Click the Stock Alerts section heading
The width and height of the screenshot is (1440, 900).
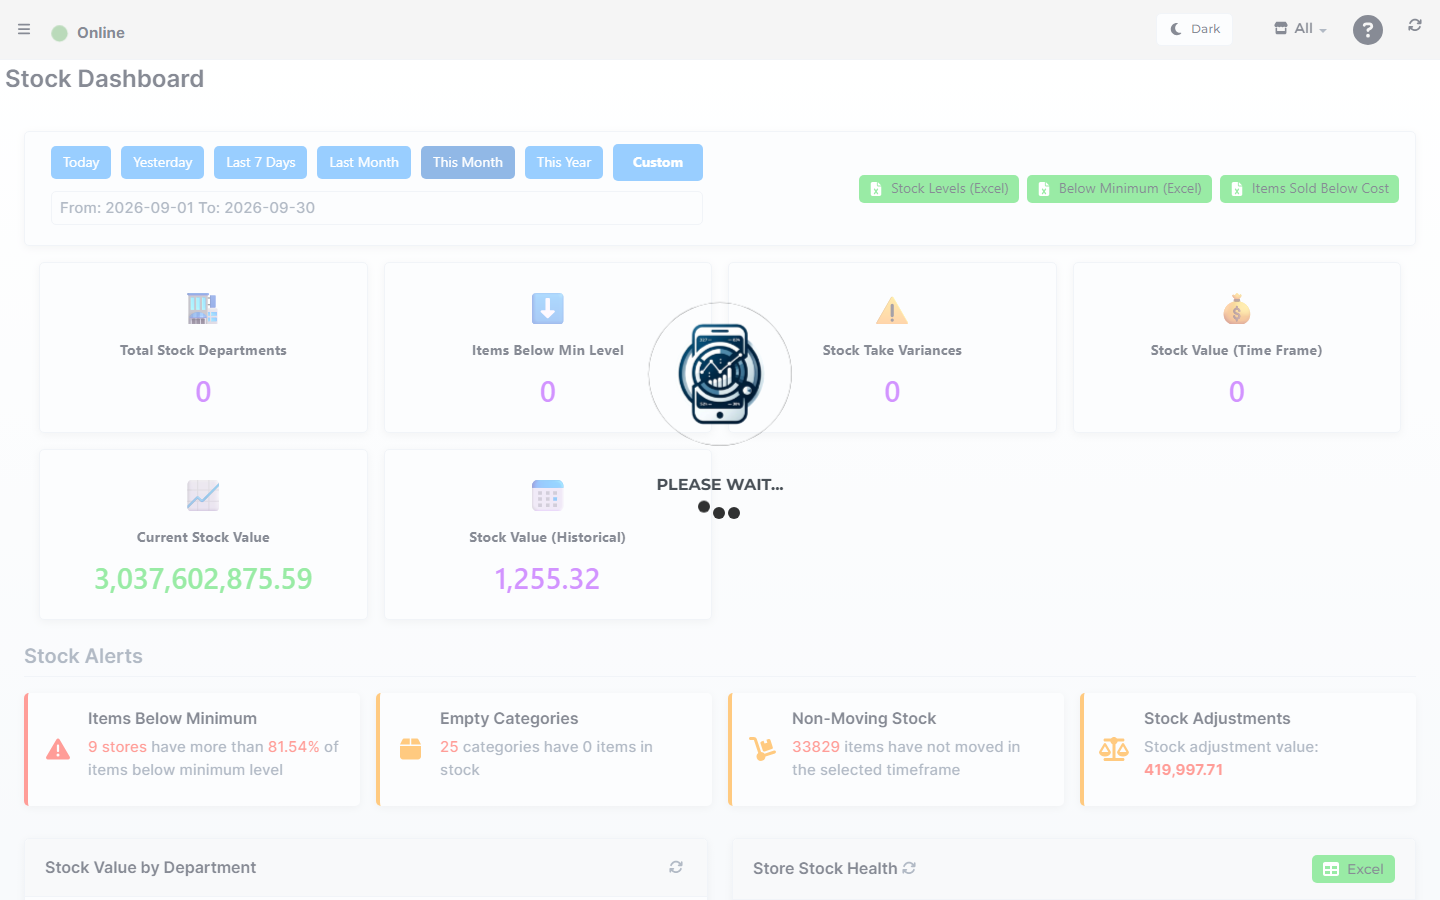coord(84,656)
